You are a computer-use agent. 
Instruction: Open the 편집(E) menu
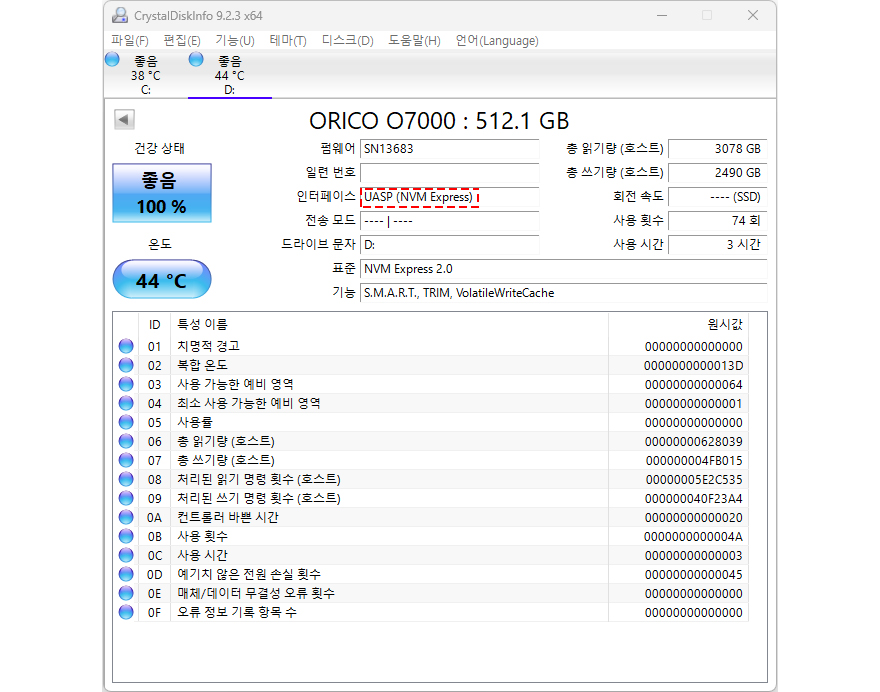coord(182,40)
